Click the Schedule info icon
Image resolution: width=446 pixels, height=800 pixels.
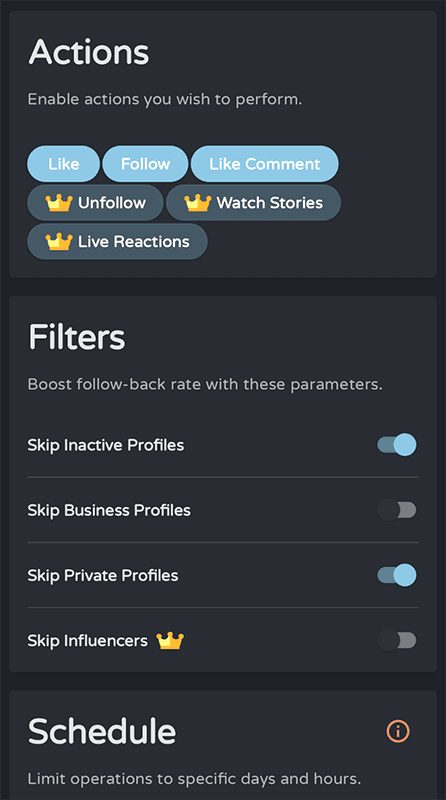[x=398, y=731]
